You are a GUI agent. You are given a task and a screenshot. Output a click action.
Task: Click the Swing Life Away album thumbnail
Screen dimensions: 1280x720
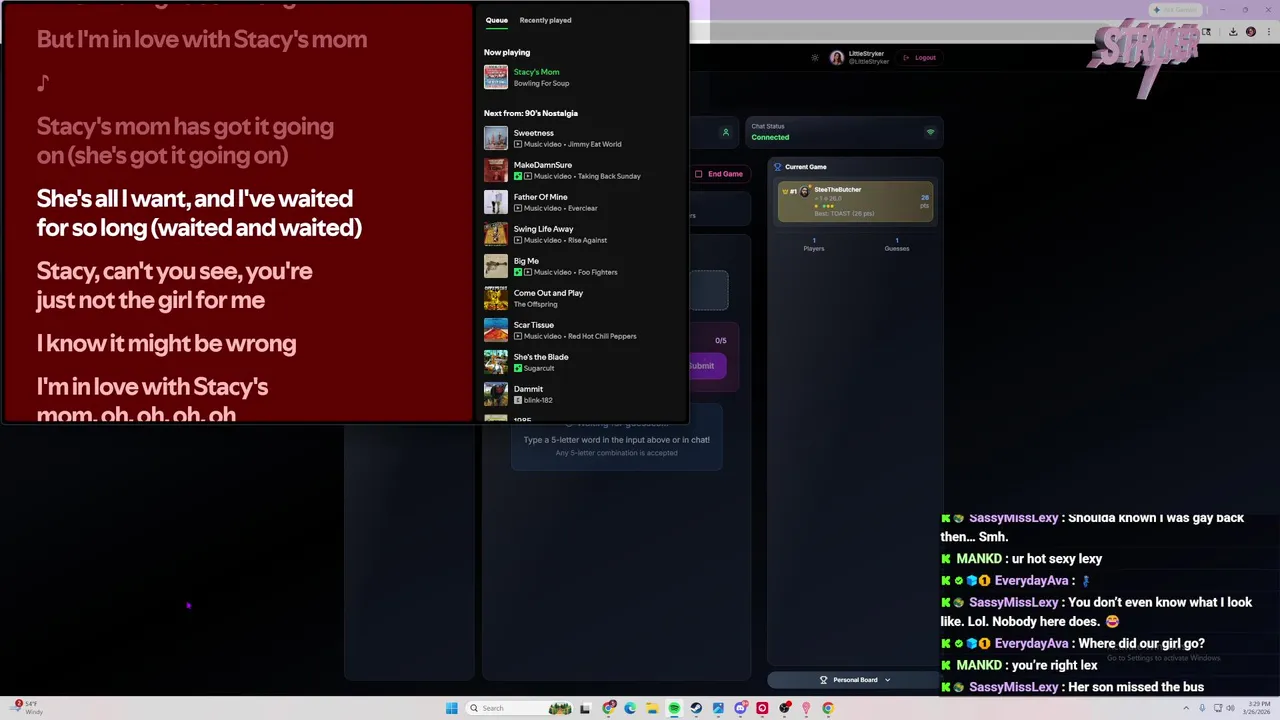click(496, 234)
